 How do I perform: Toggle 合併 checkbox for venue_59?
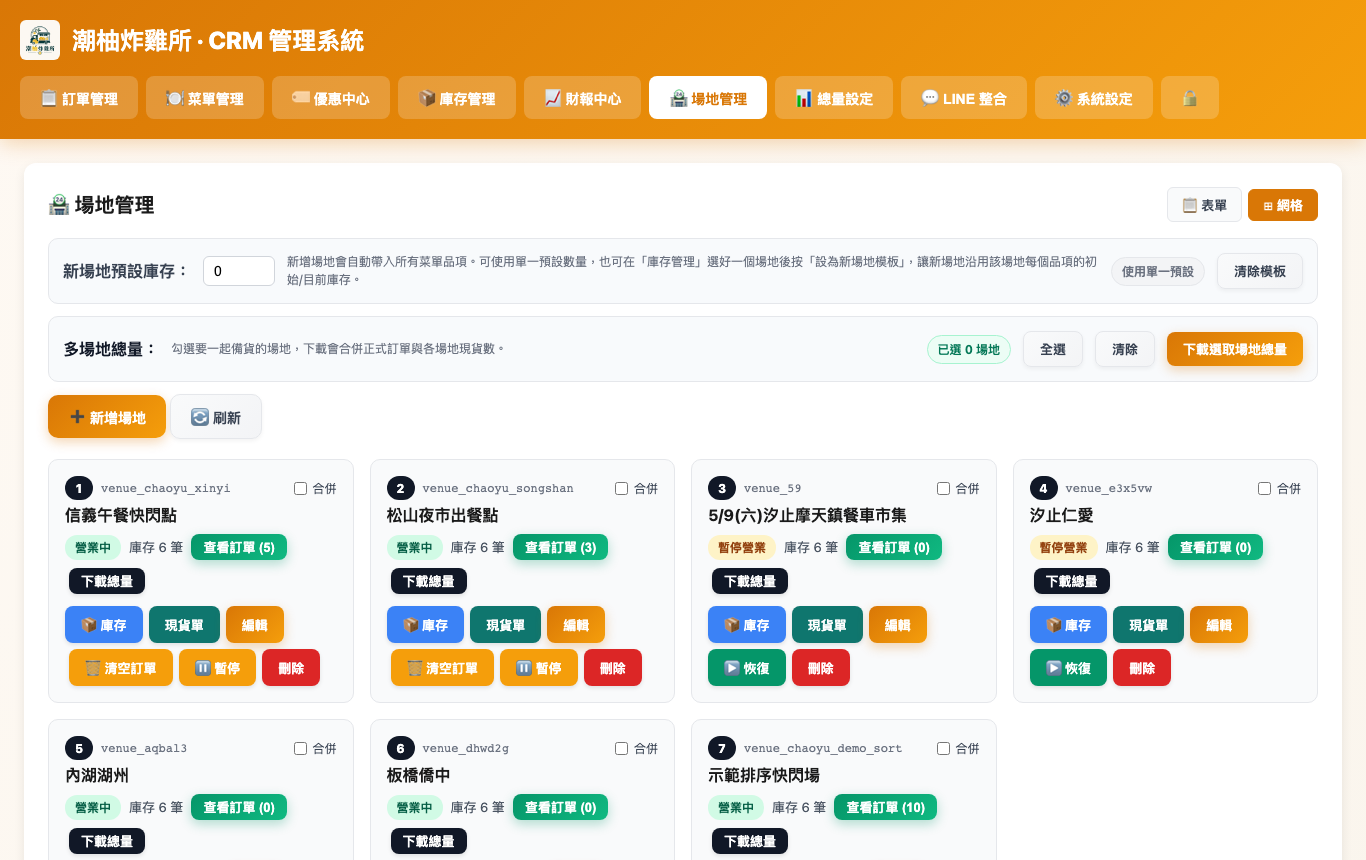click(943, 489)
